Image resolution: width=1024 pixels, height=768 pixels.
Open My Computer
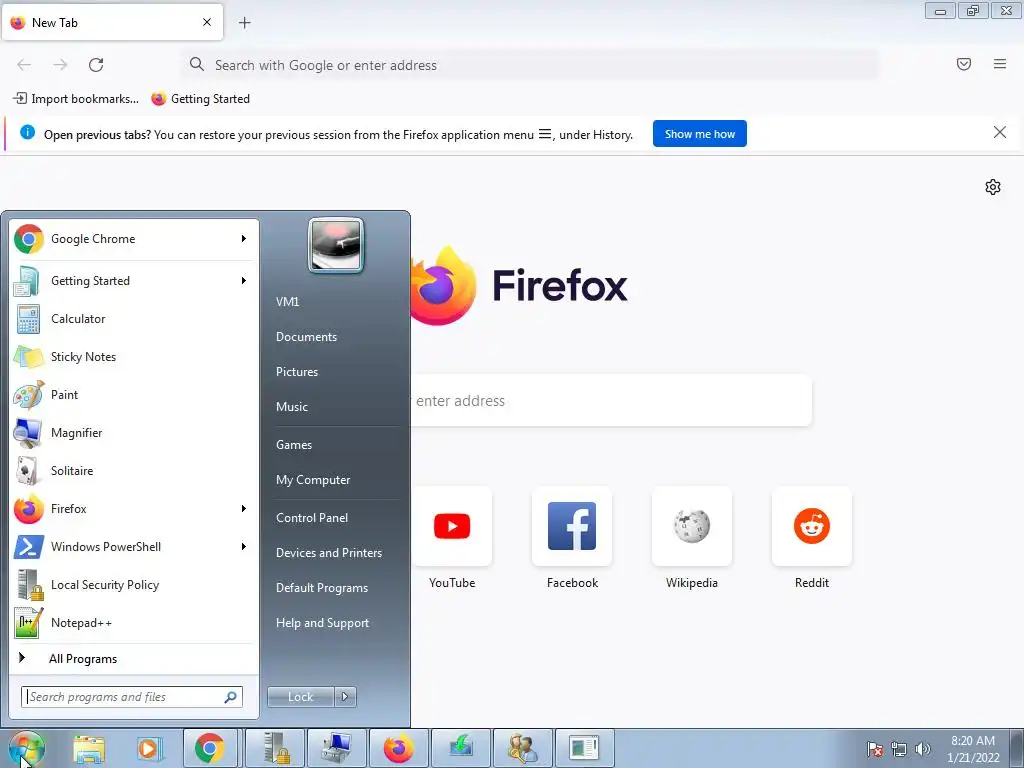(x=313, y=480)
